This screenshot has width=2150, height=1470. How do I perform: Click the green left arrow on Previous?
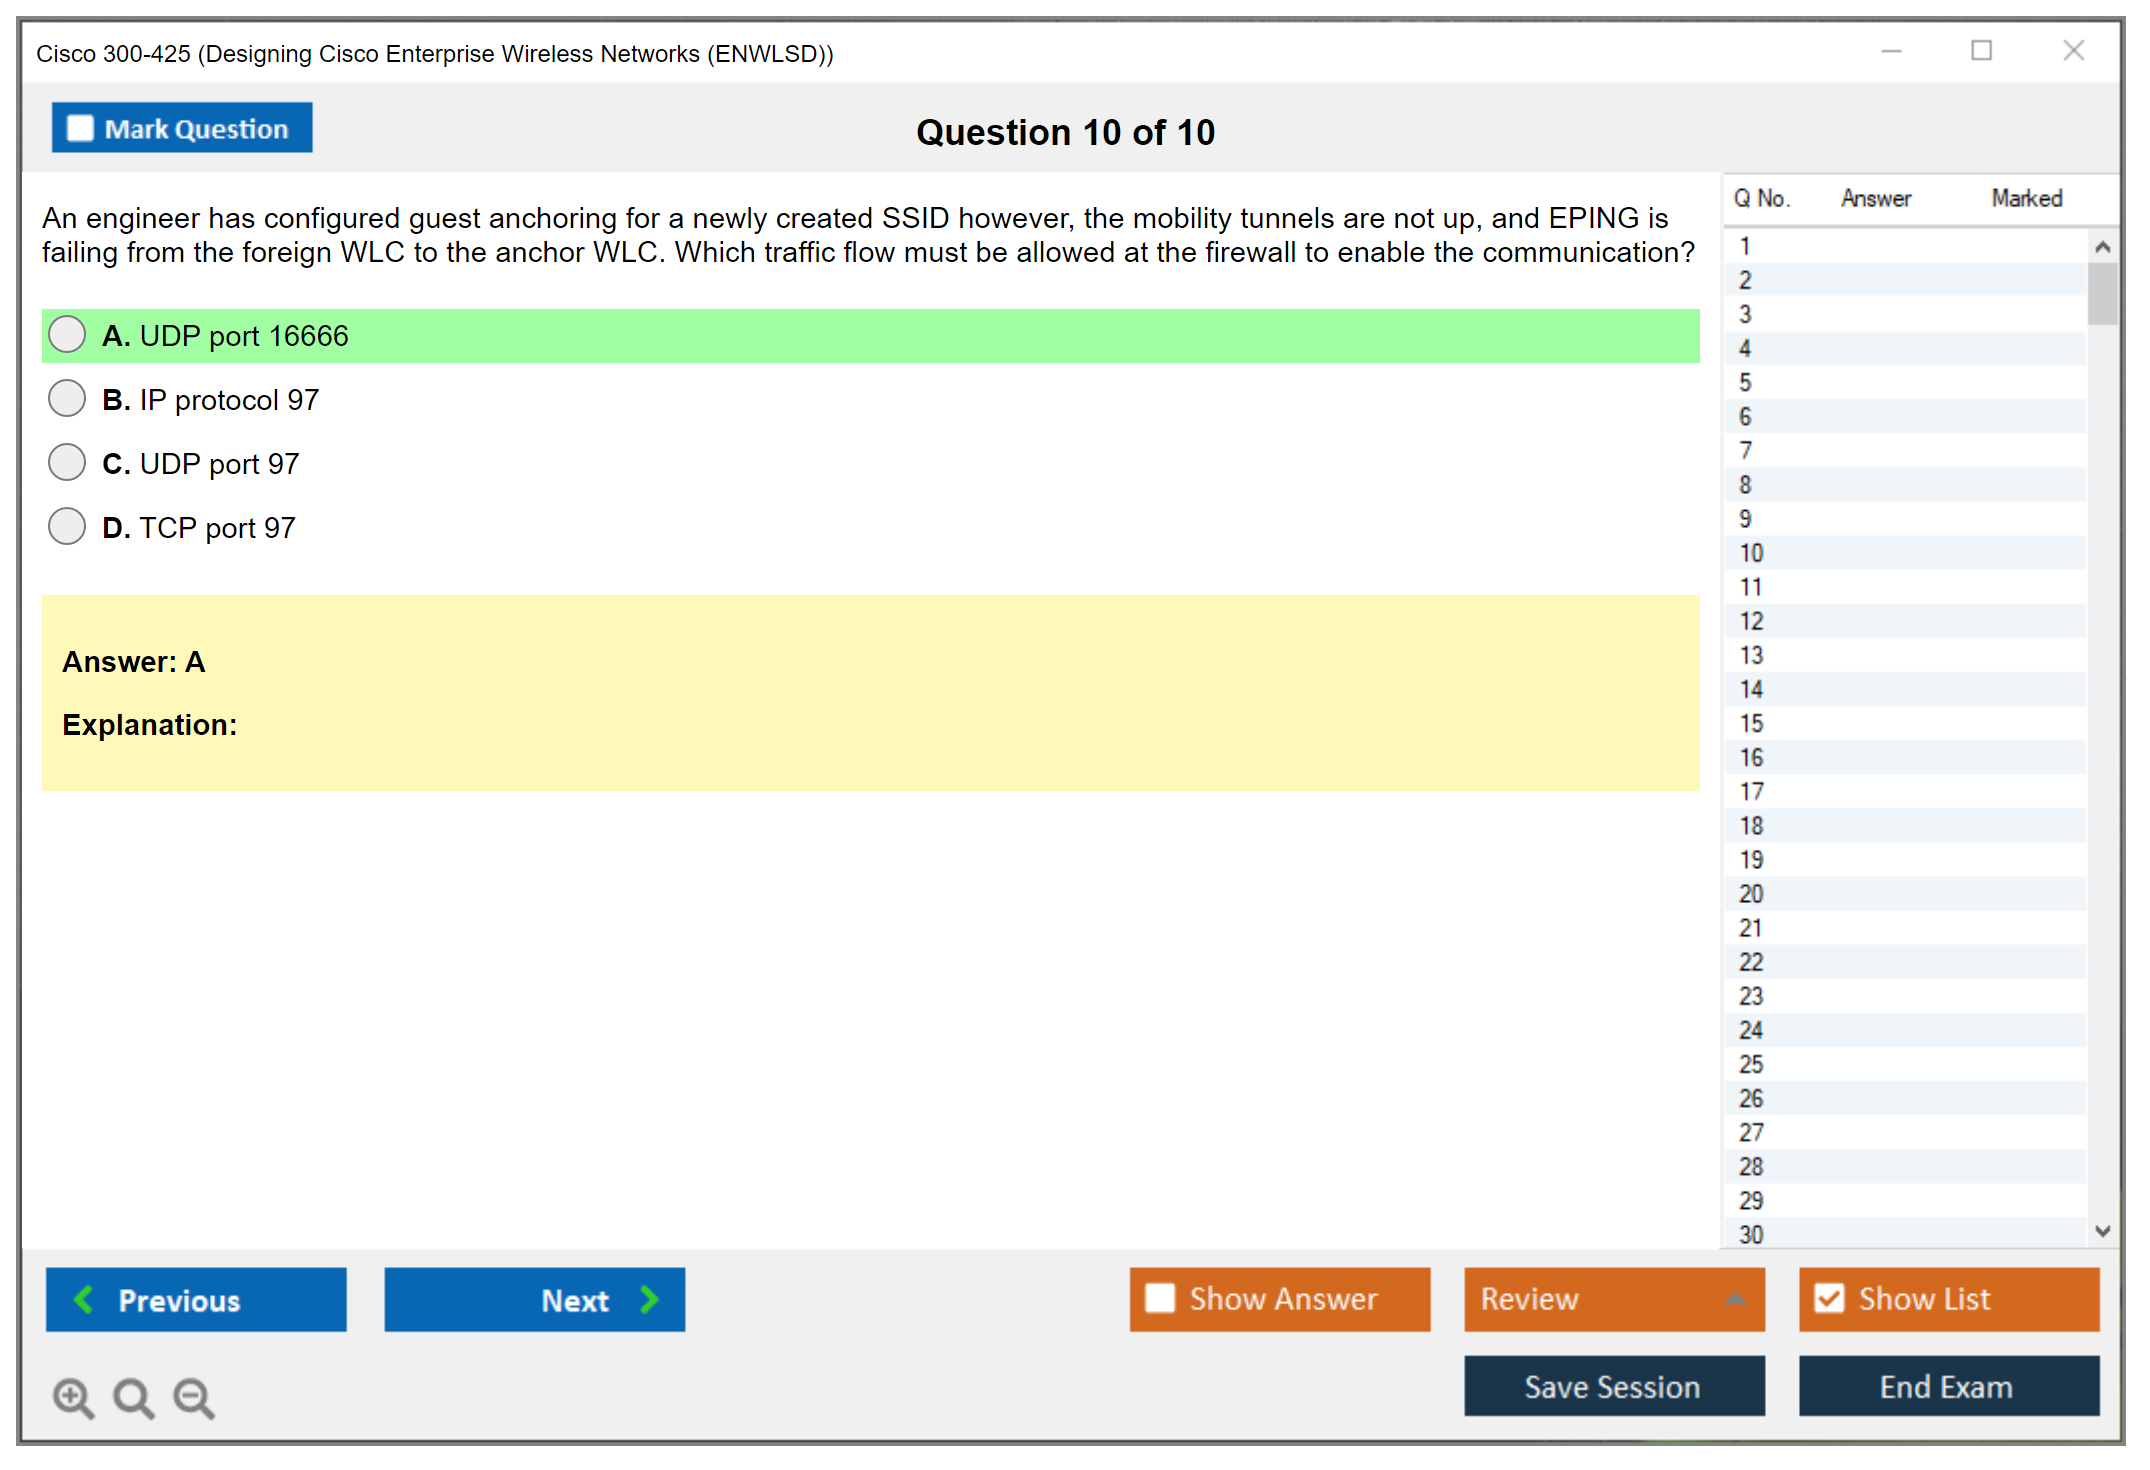pyautogui.click(x=84, y=1299)
